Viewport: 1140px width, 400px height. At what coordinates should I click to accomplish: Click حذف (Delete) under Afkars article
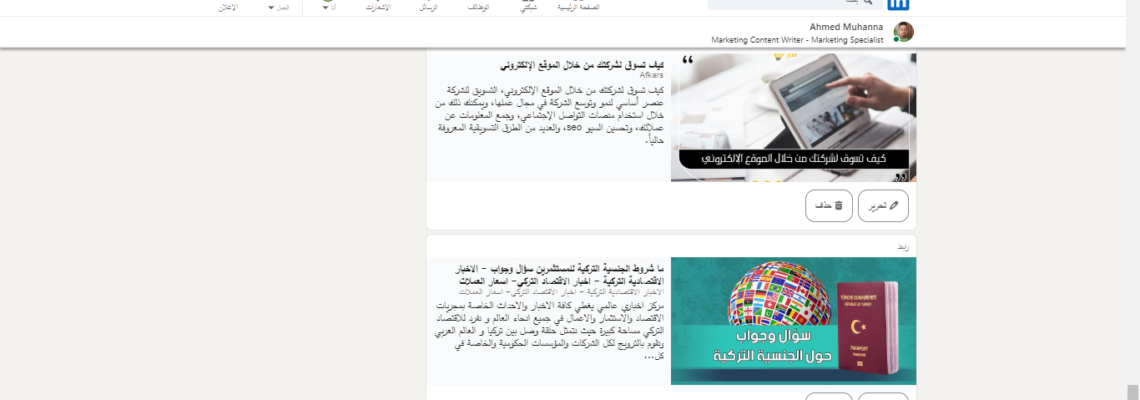829,206
